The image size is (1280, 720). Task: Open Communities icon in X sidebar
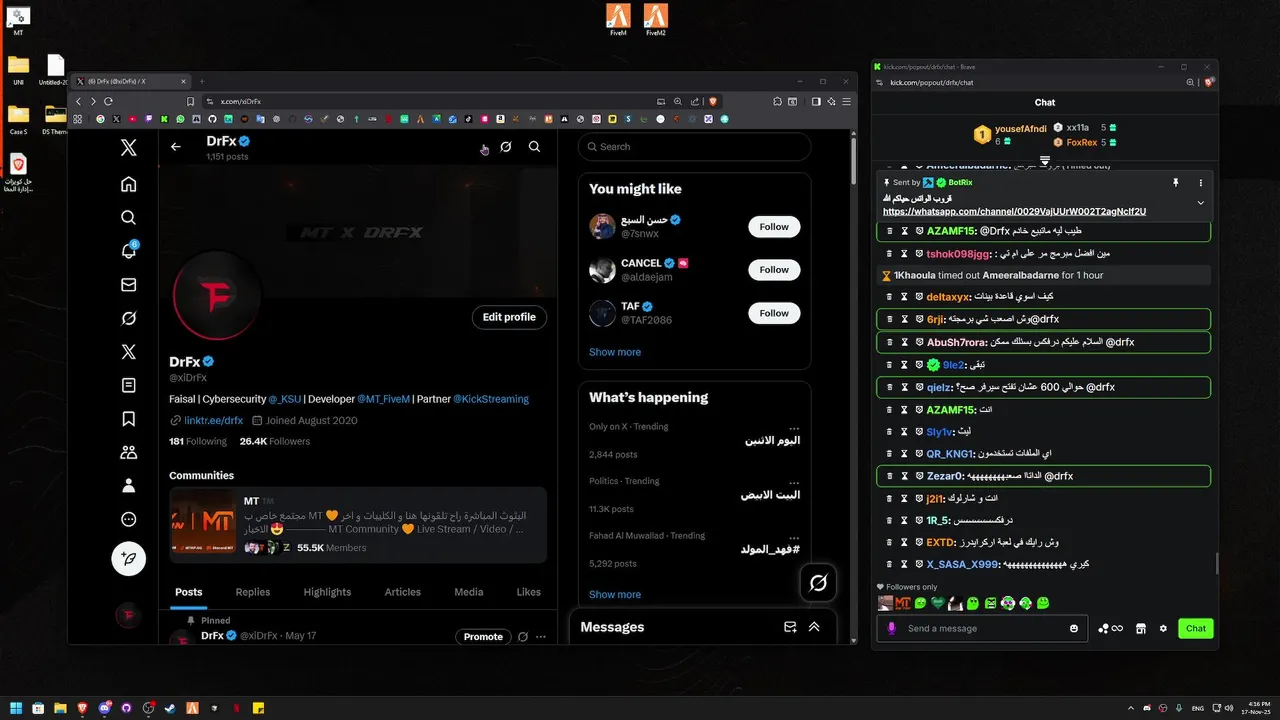128,452
